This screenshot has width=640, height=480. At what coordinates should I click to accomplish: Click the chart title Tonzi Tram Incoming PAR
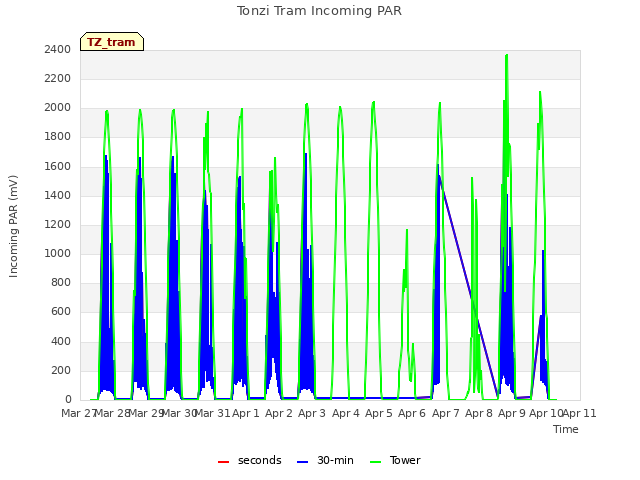(x=319, y=11)
